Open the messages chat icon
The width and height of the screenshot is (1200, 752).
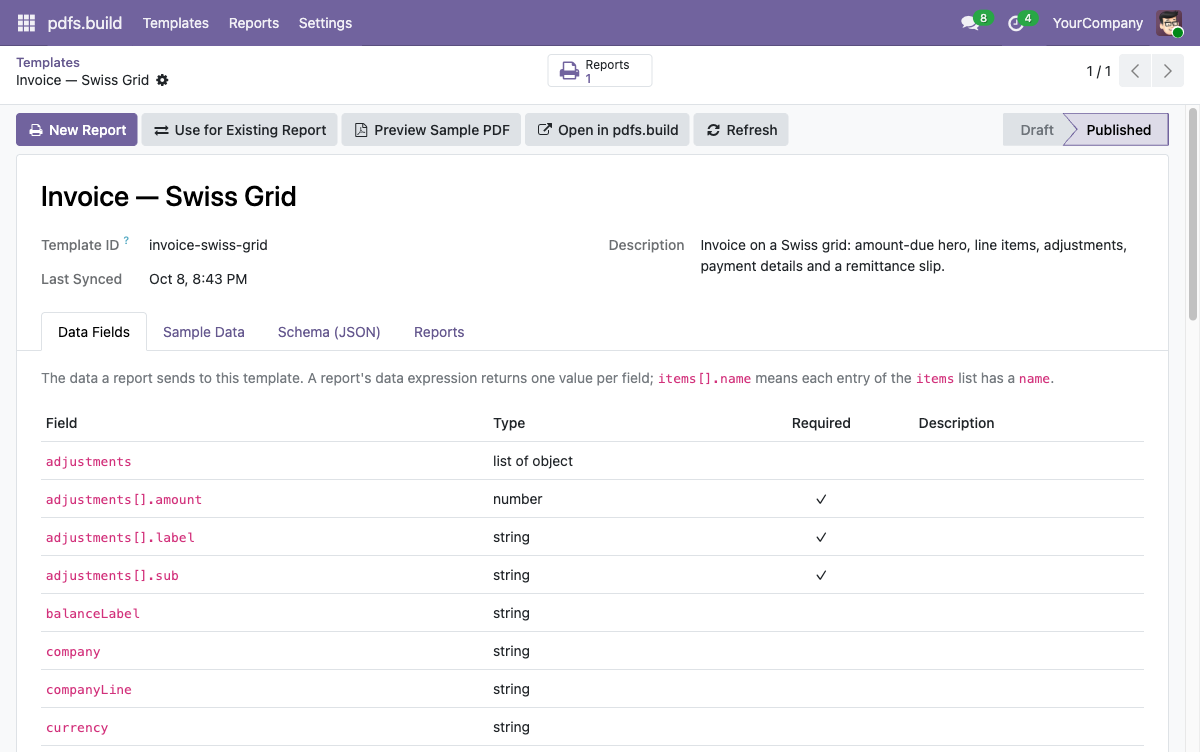pos(970,23)
